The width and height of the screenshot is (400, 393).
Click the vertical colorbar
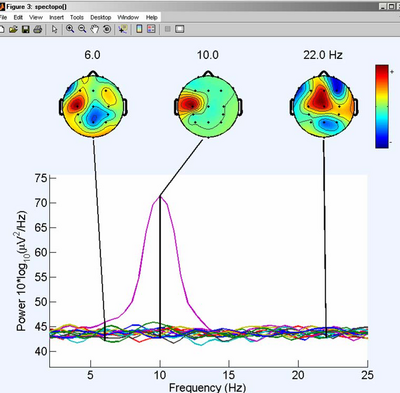click(382, 106)
